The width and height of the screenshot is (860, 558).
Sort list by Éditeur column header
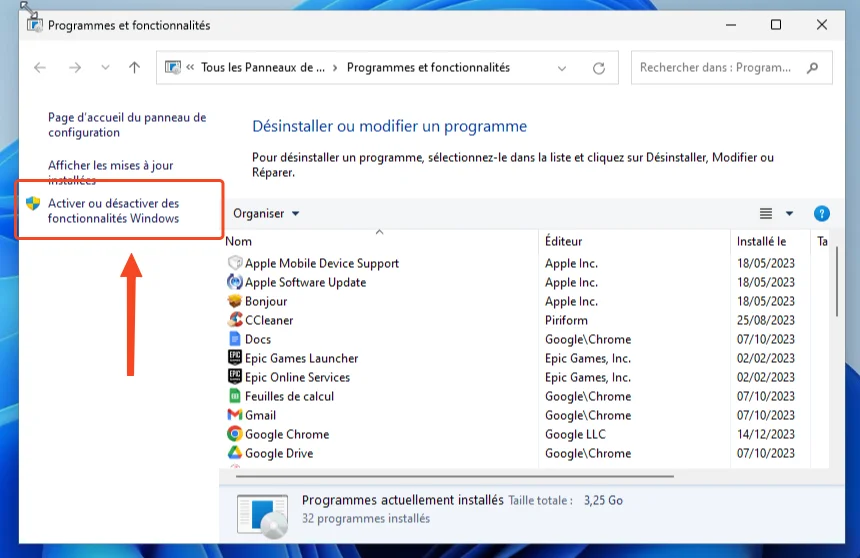pos(563,241)
